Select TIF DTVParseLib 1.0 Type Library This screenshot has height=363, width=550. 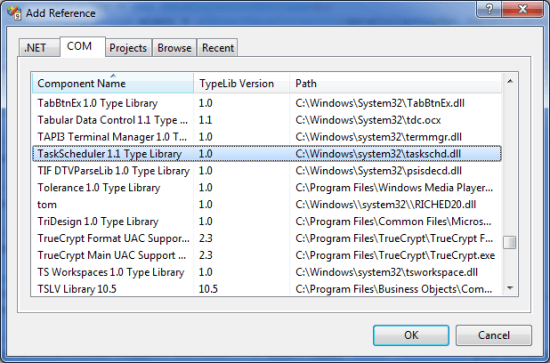(267, 170)
